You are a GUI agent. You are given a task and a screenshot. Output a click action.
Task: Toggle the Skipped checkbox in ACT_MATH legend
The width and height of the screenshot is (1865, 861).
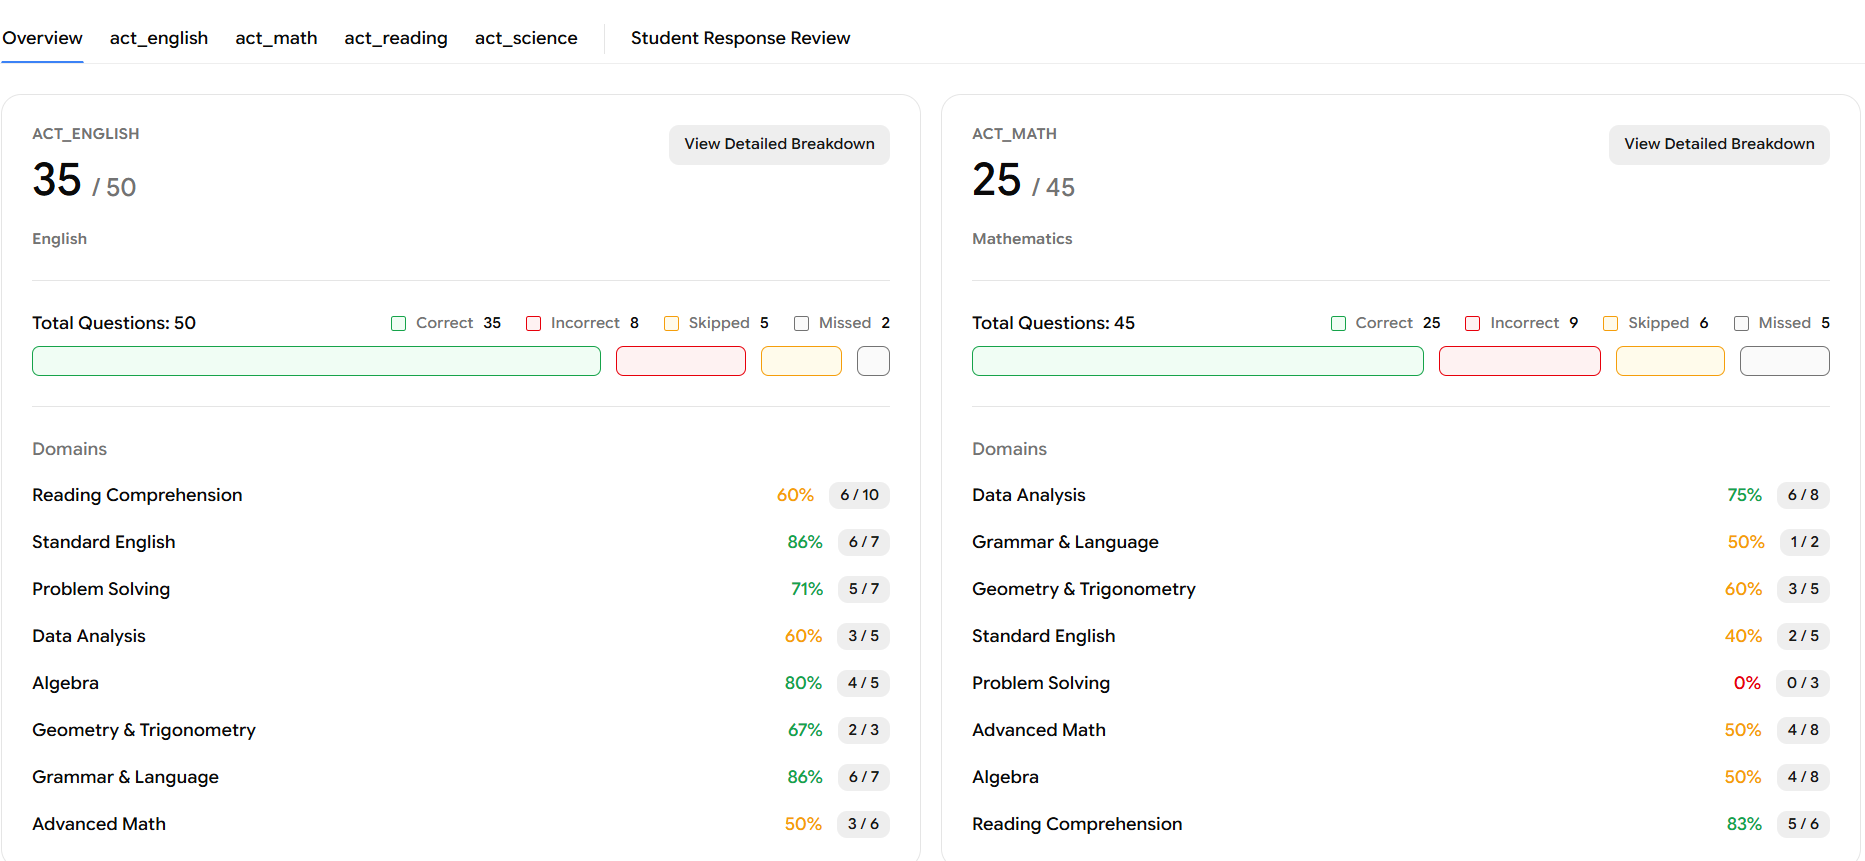point(1610,323)
